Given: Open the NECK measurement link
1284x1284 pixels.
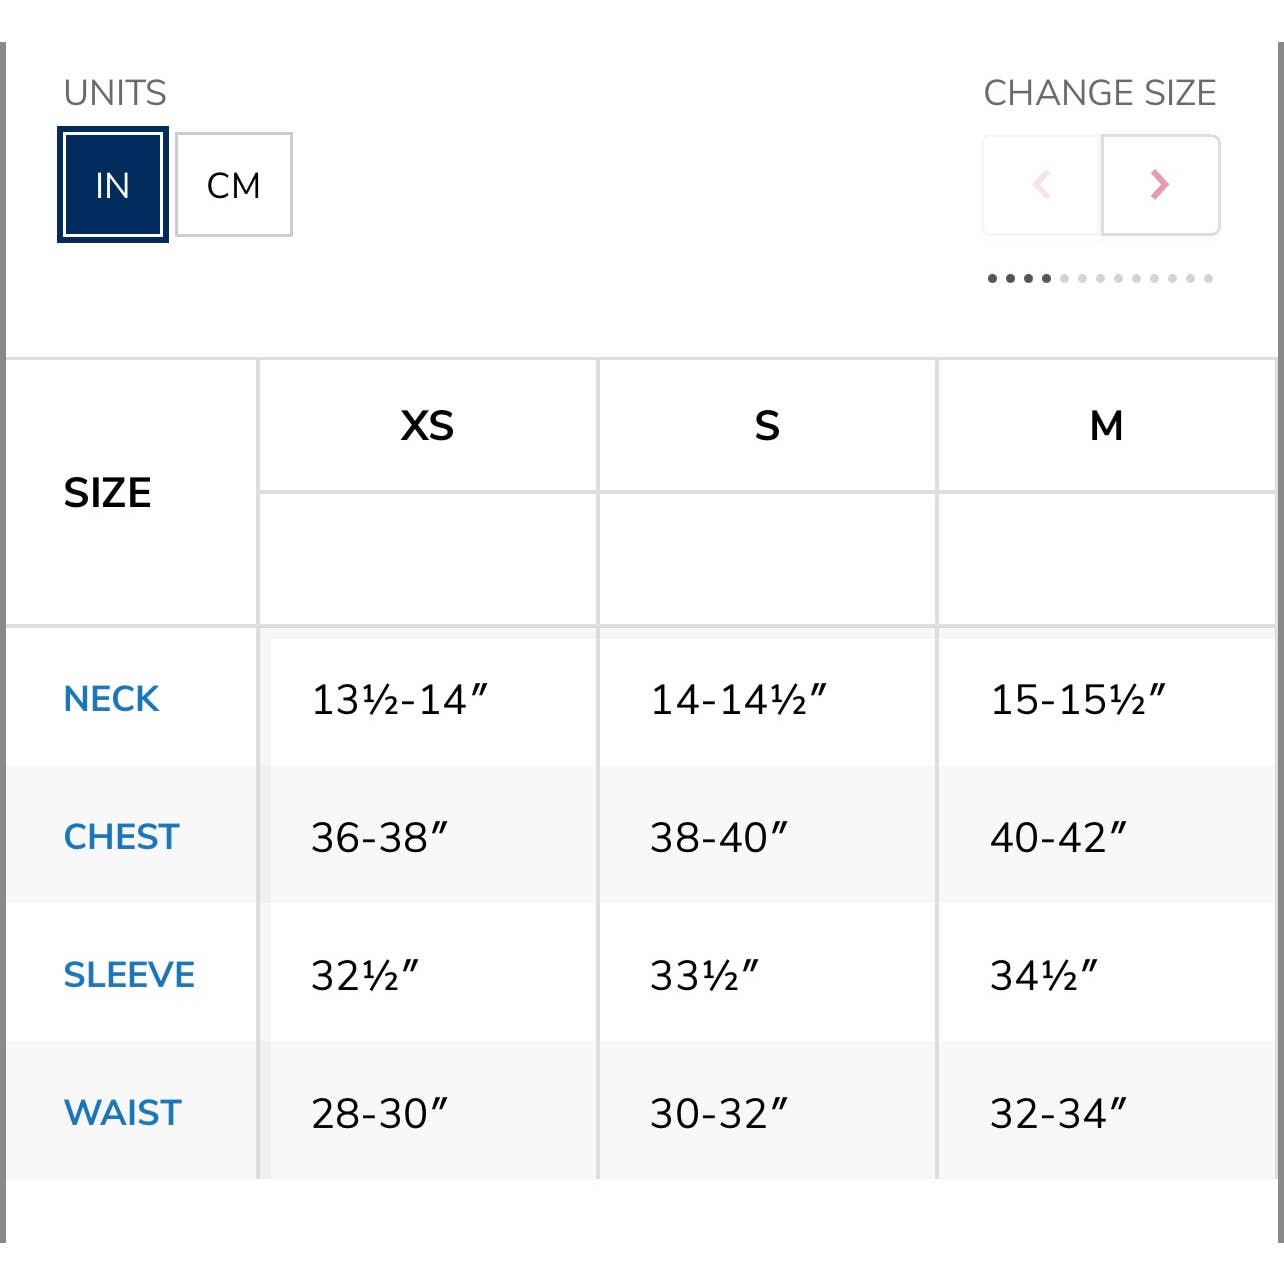Looking at the screenshot, I should (111, 699).
